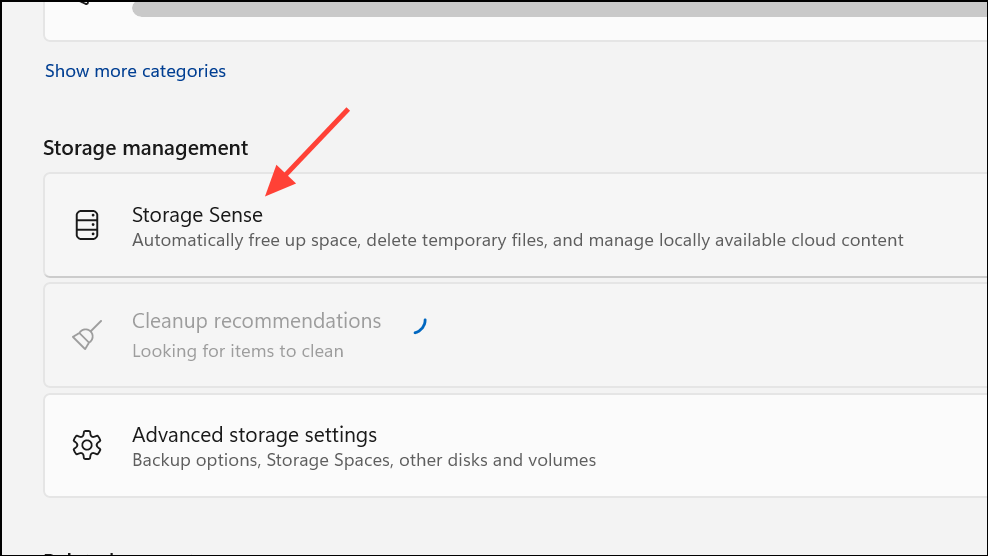Click the Storage management section heading

145,148
